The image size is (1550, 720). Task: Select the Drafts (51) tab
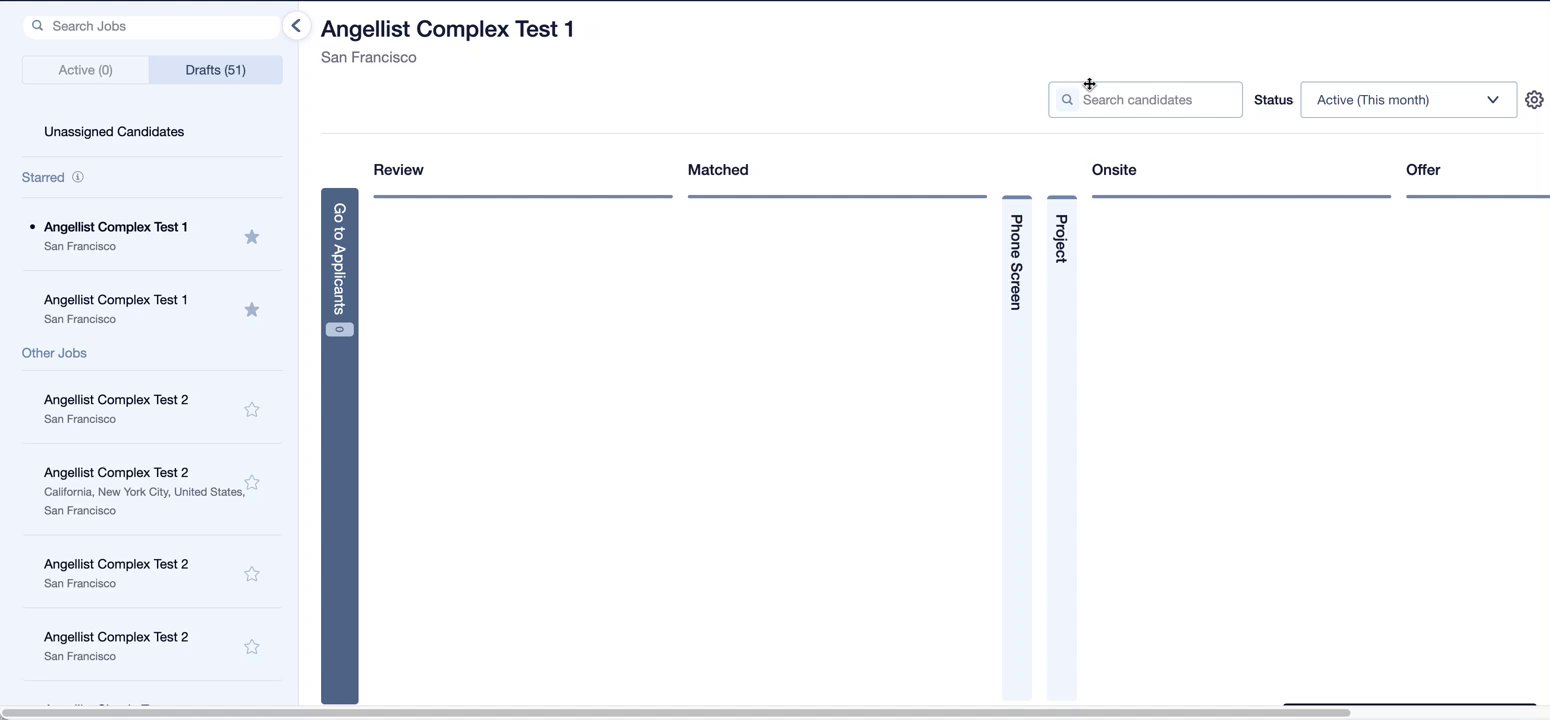(x=215, y=70)
